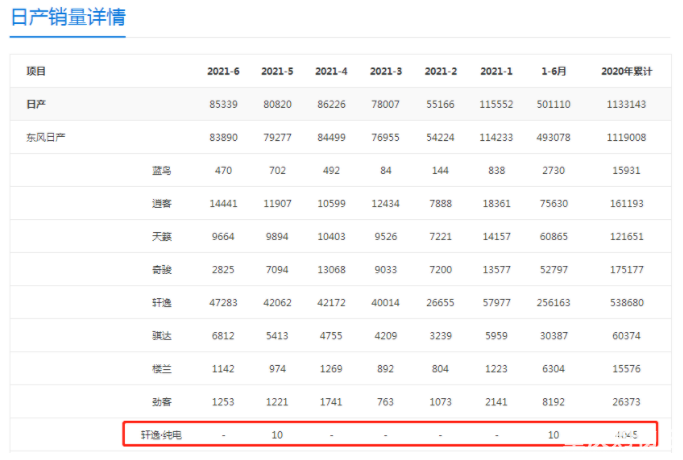Click the 2021-6 column header
This screenshot has width=683, height=460.
coord(223,71)
